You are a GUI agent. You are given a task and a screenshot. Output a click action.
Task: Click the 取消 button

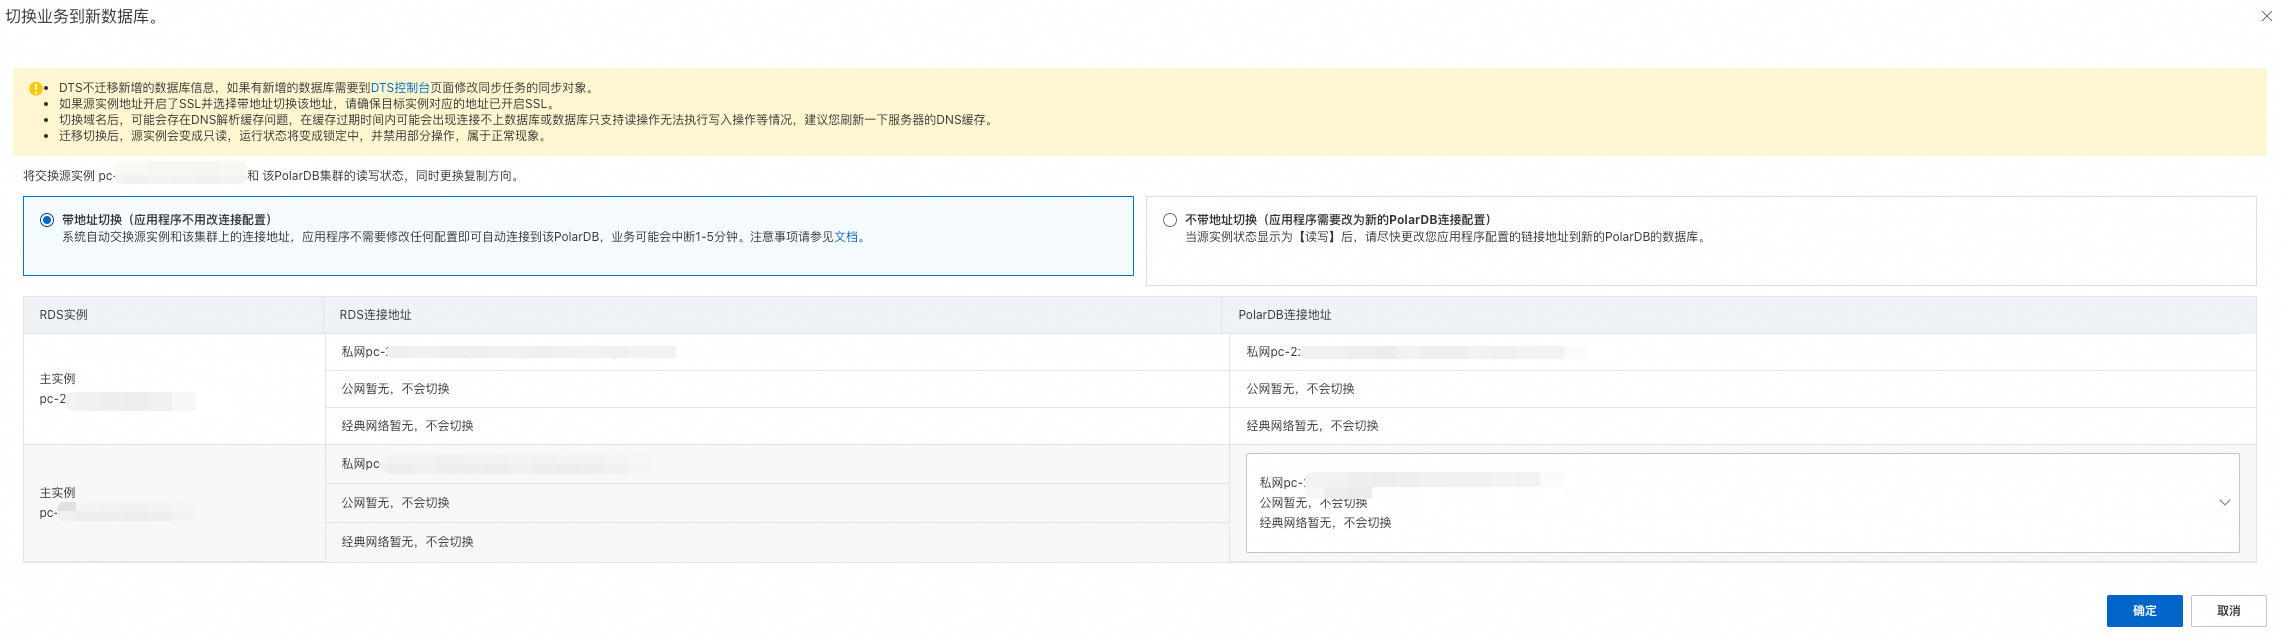point(2228,611)
